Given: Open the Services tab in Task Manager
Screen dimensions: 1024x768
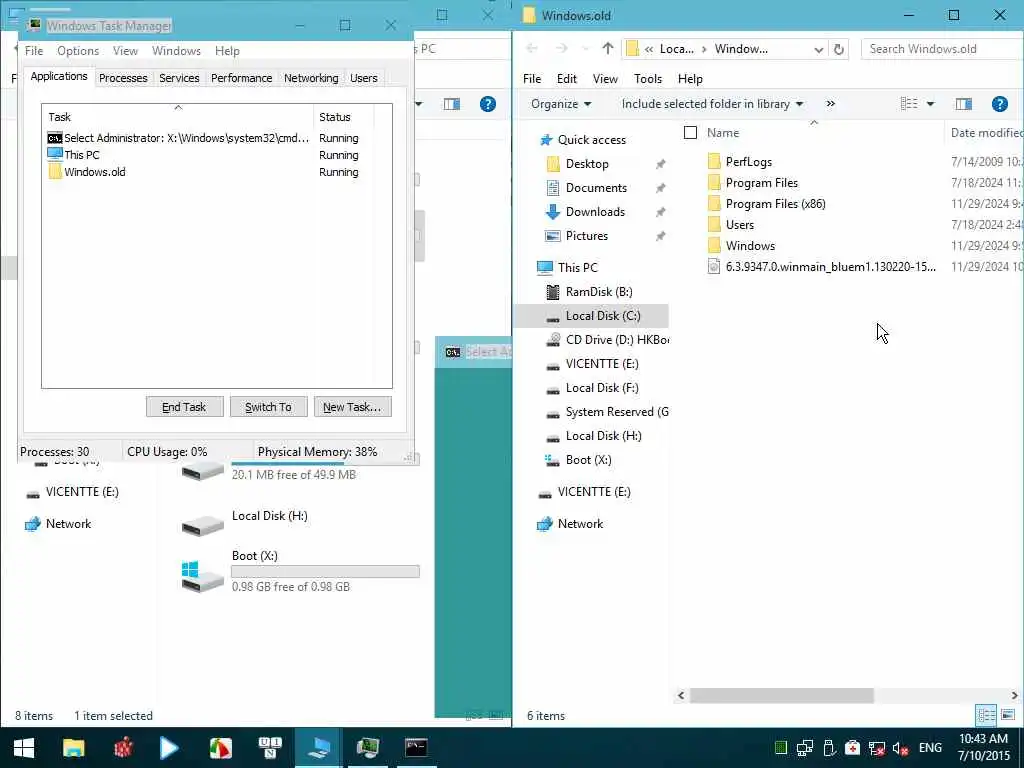Looking at the screenshot, I should (x=179, y=78).
